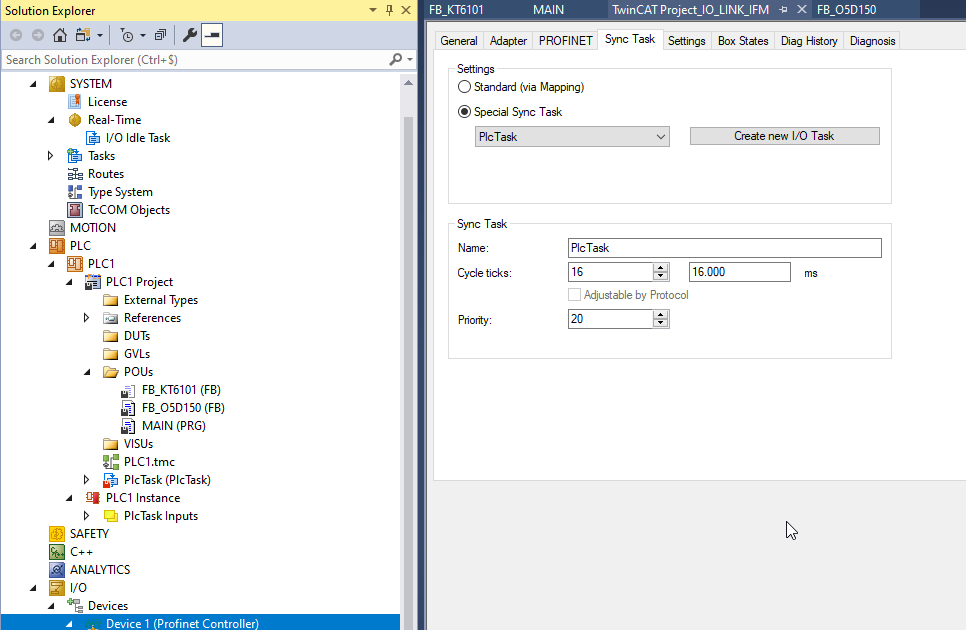This screenshot has width=966, height=630.
Task: Select Special Sync Task radio button
Action: [x=464, y=112]
